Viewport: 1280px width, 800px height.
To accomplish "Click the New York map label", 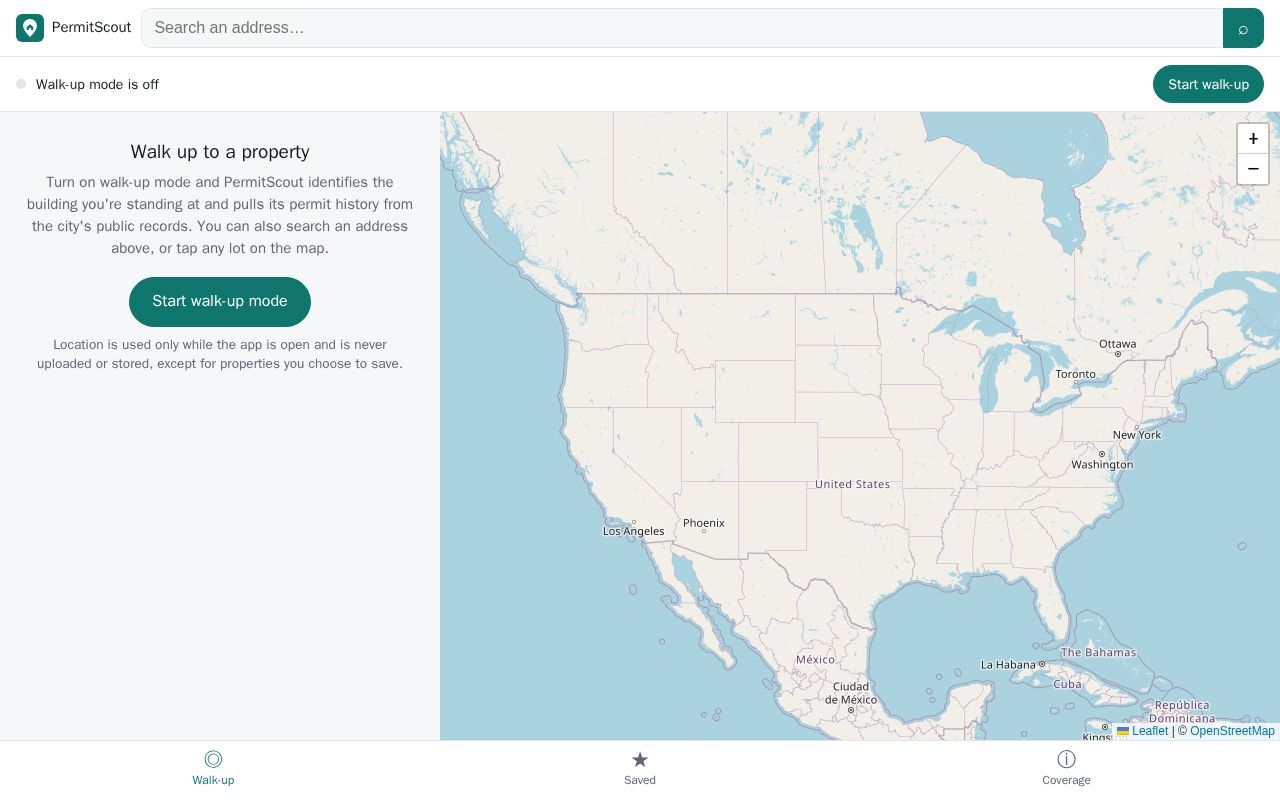I will 1137,435.
